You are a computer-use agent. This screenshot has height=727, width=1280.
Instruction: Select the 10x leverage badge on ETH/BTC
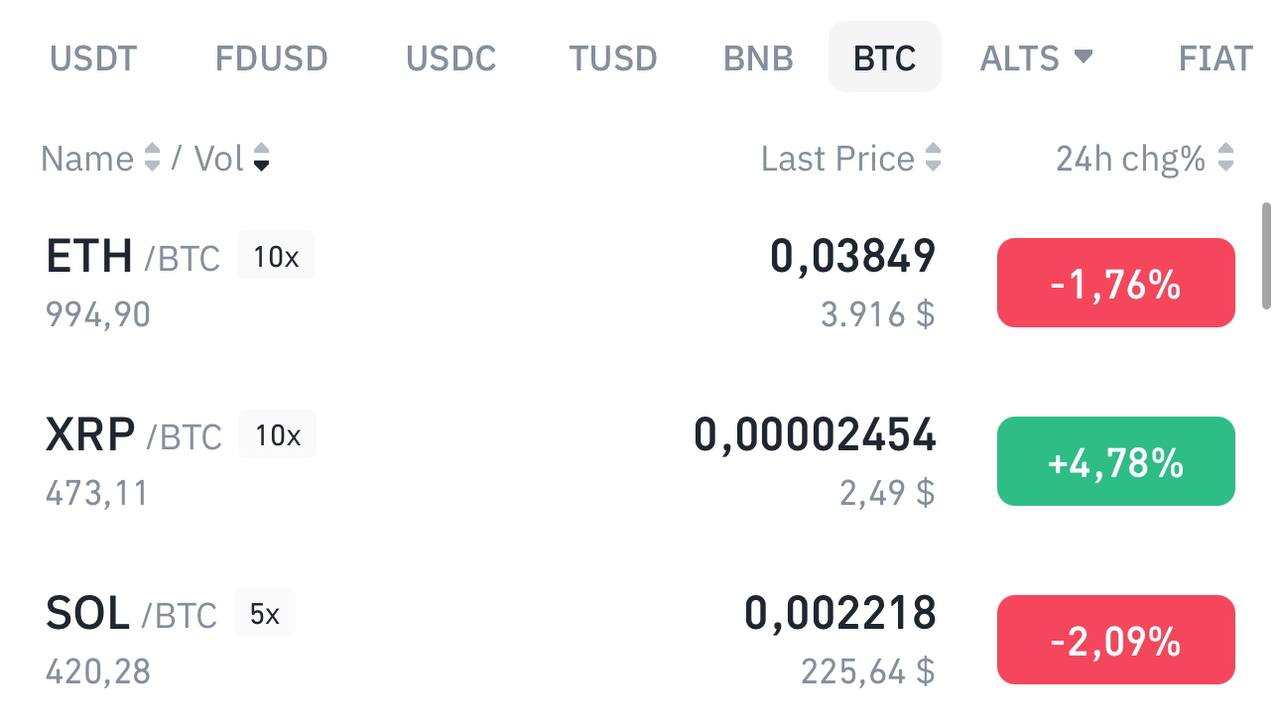275,256
